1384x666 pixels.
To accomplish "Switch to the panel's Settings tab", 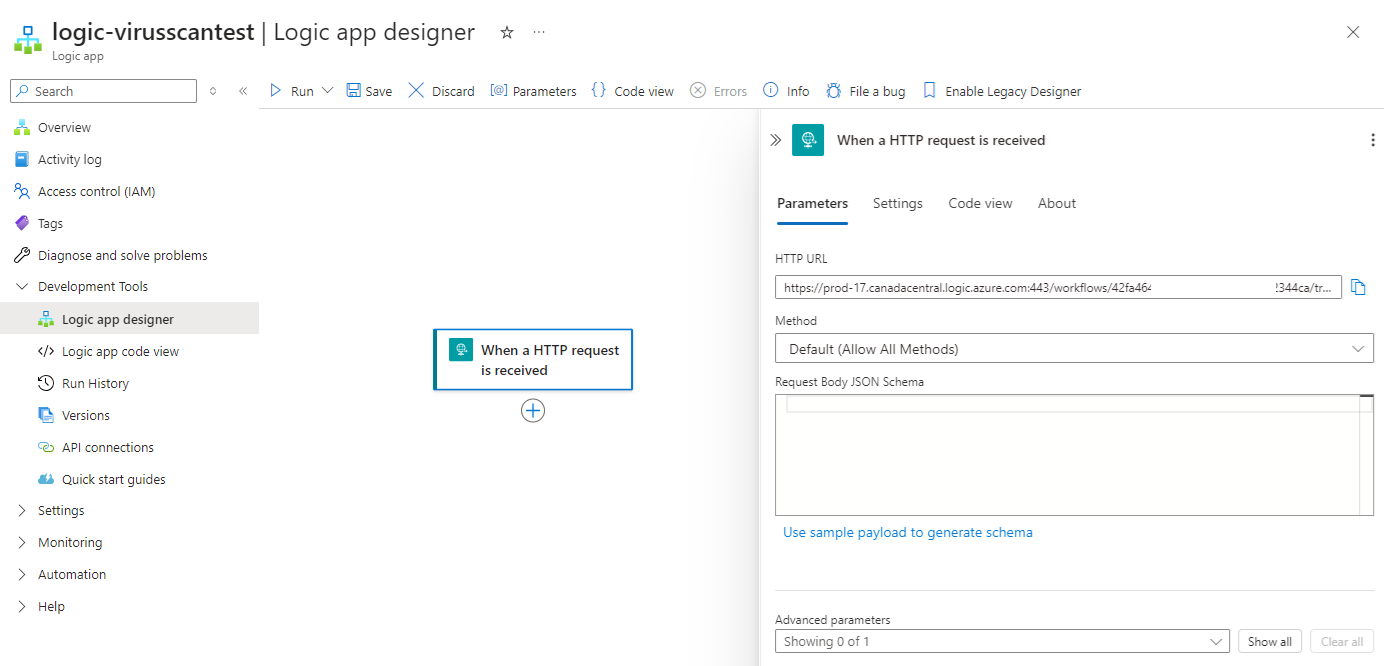I will (x=898, y=204).
